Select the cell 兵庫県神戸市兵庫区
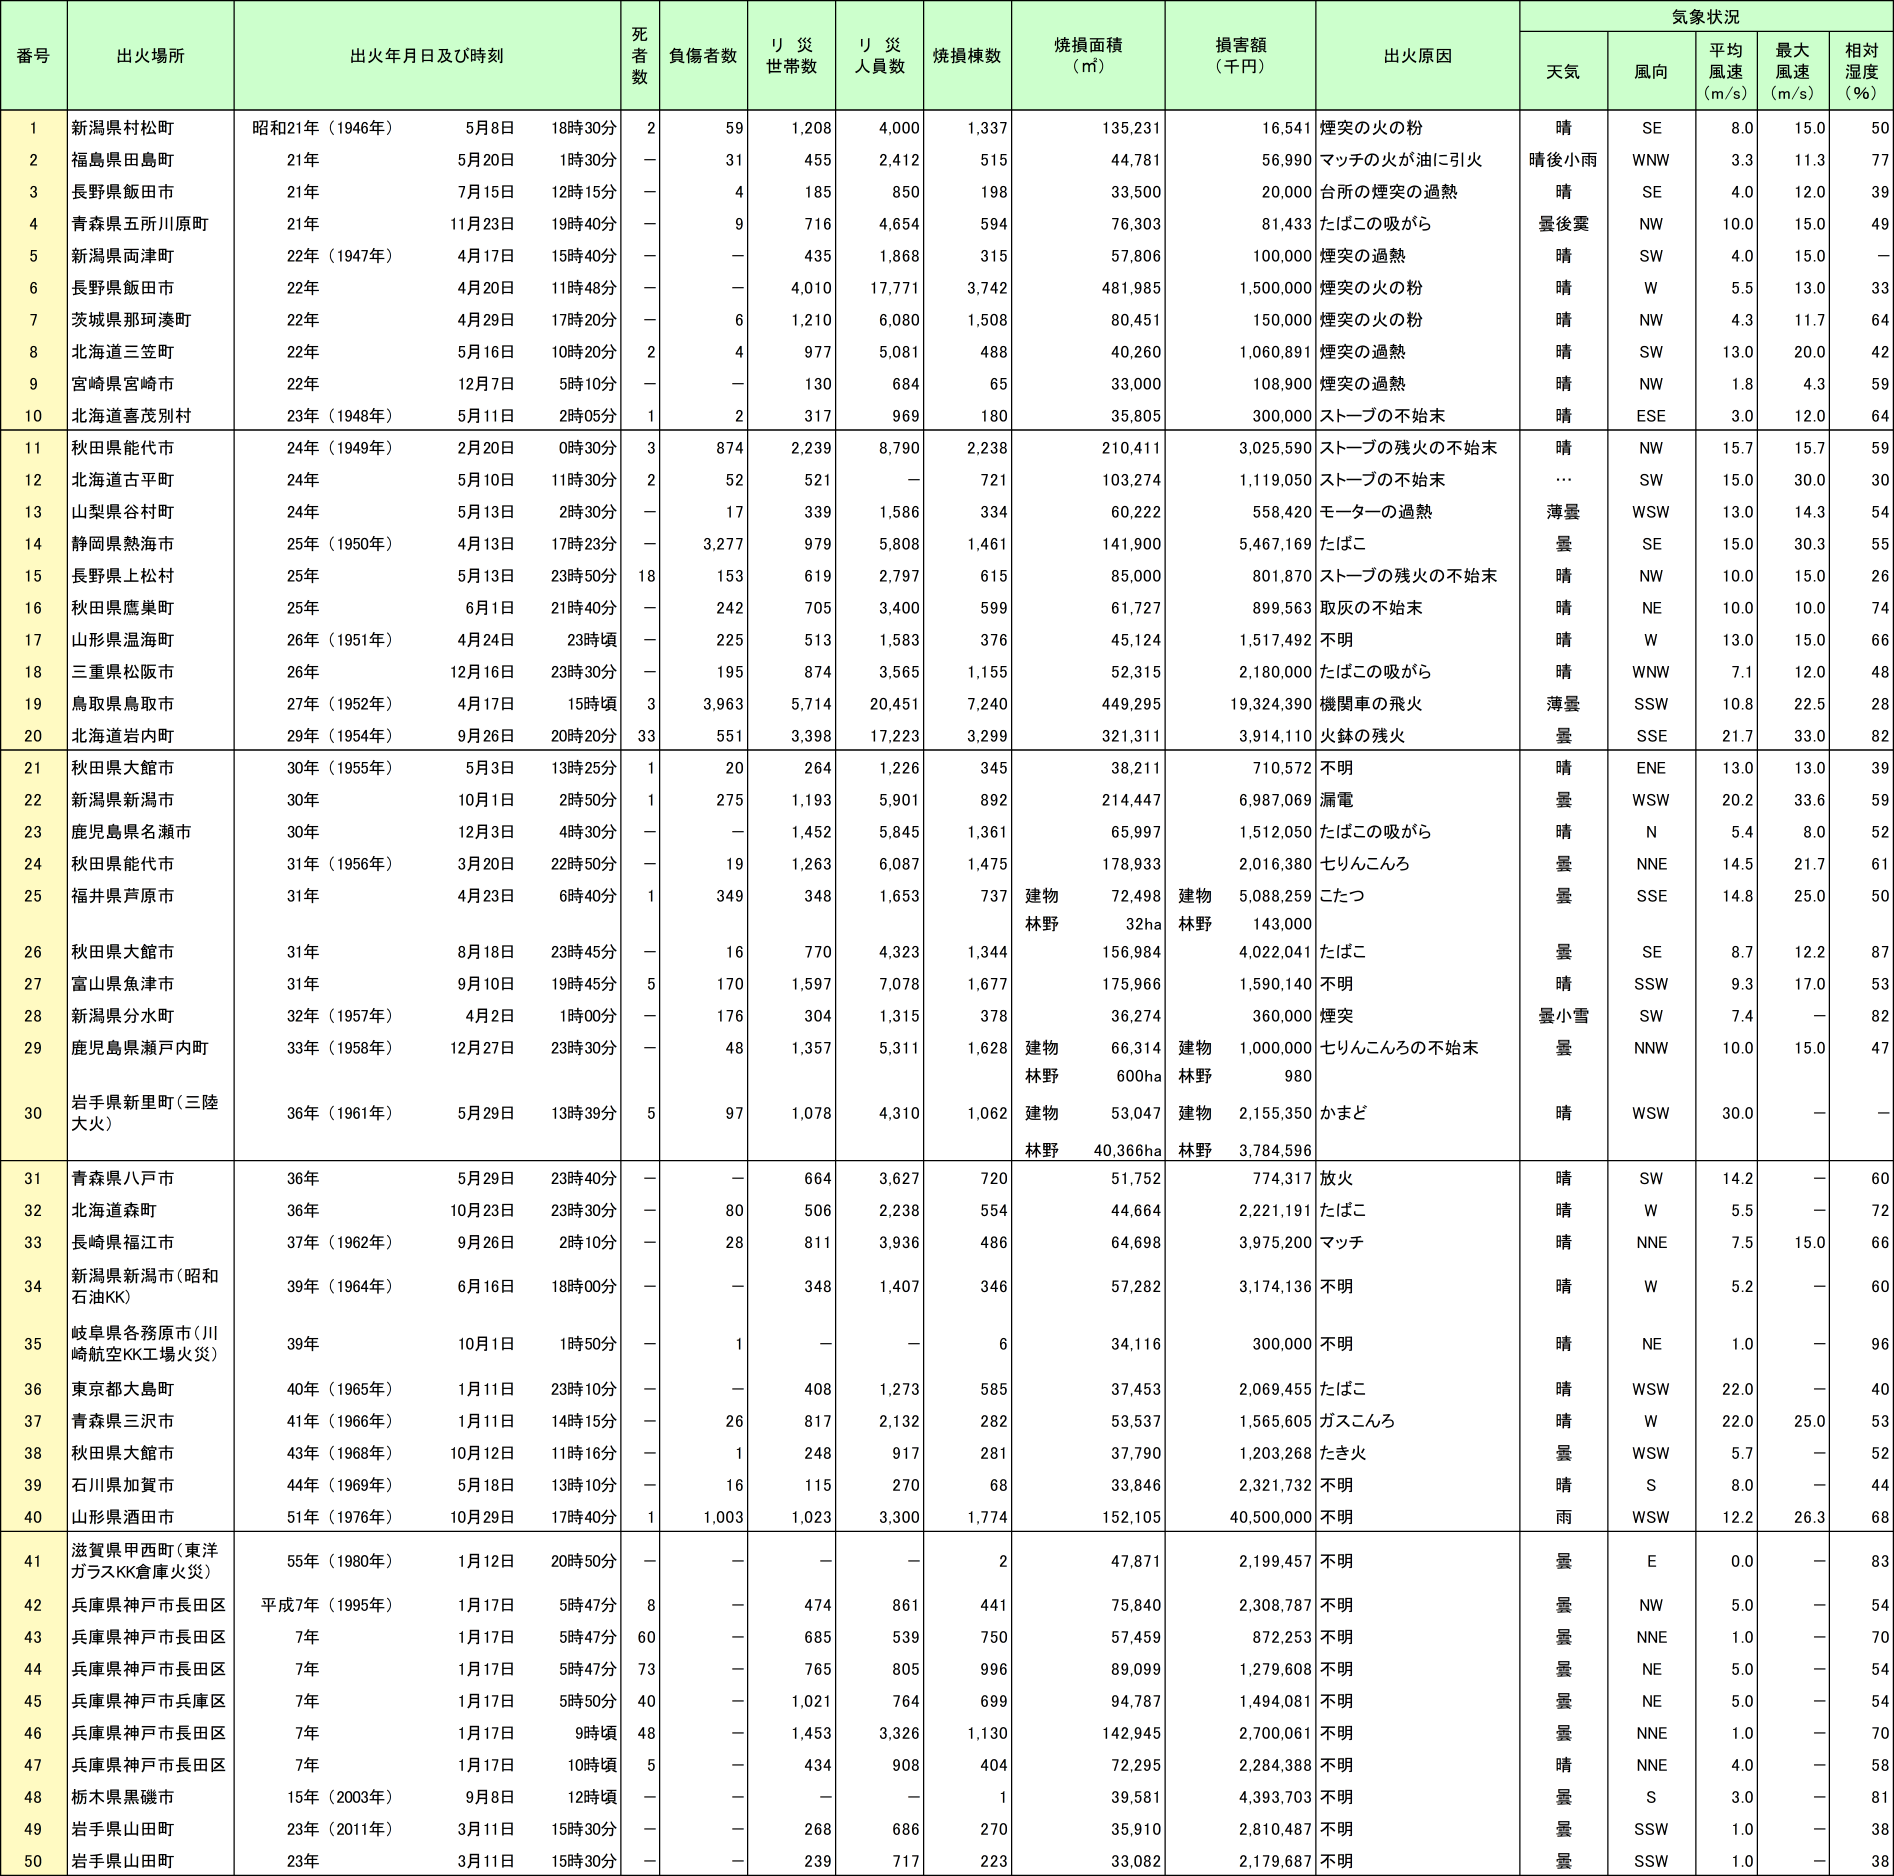Viewport: 1894px width, 1876px height. pyautogui.click(x=149, y=1701)
